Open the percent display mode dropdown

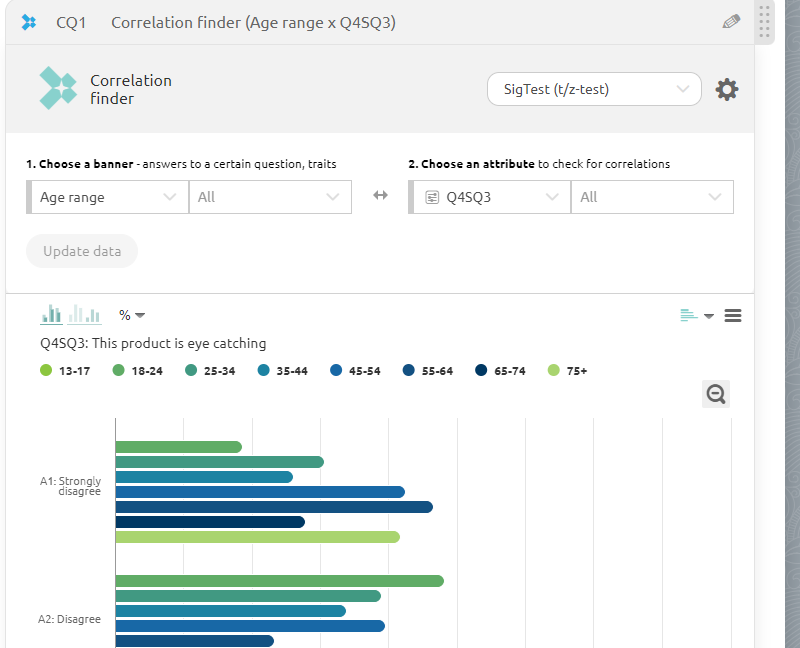pos(131,315)
